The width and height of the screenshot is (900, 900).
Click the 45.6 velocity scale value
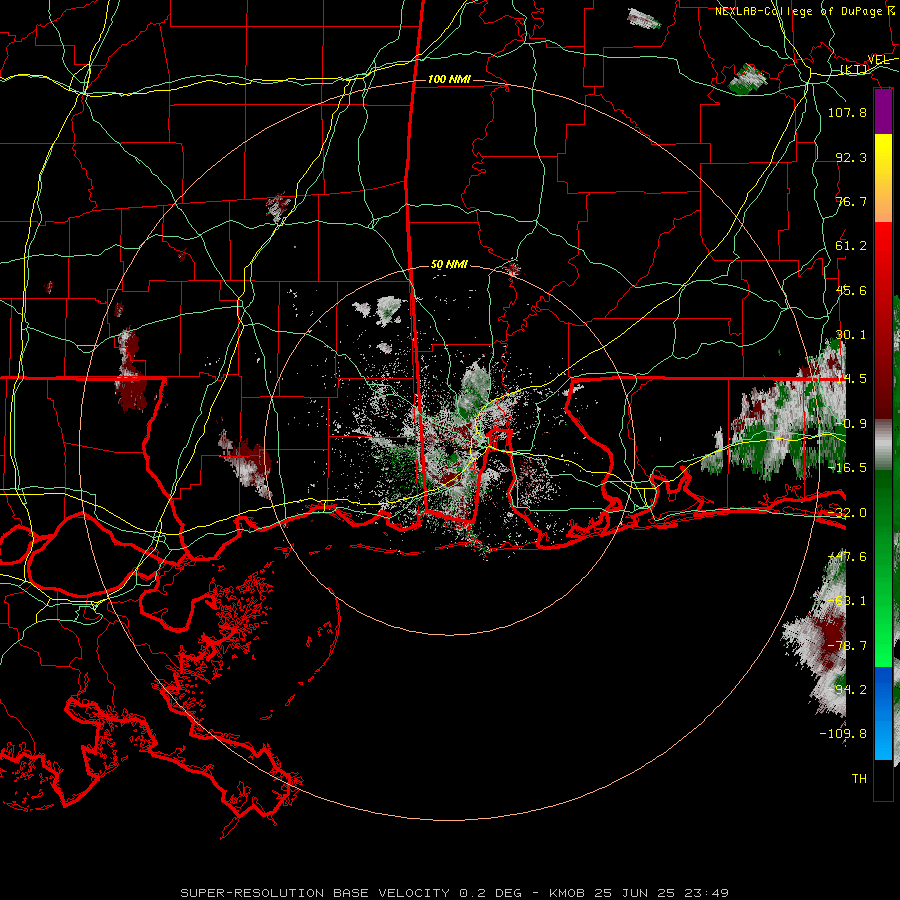click(x=851, y=290)
